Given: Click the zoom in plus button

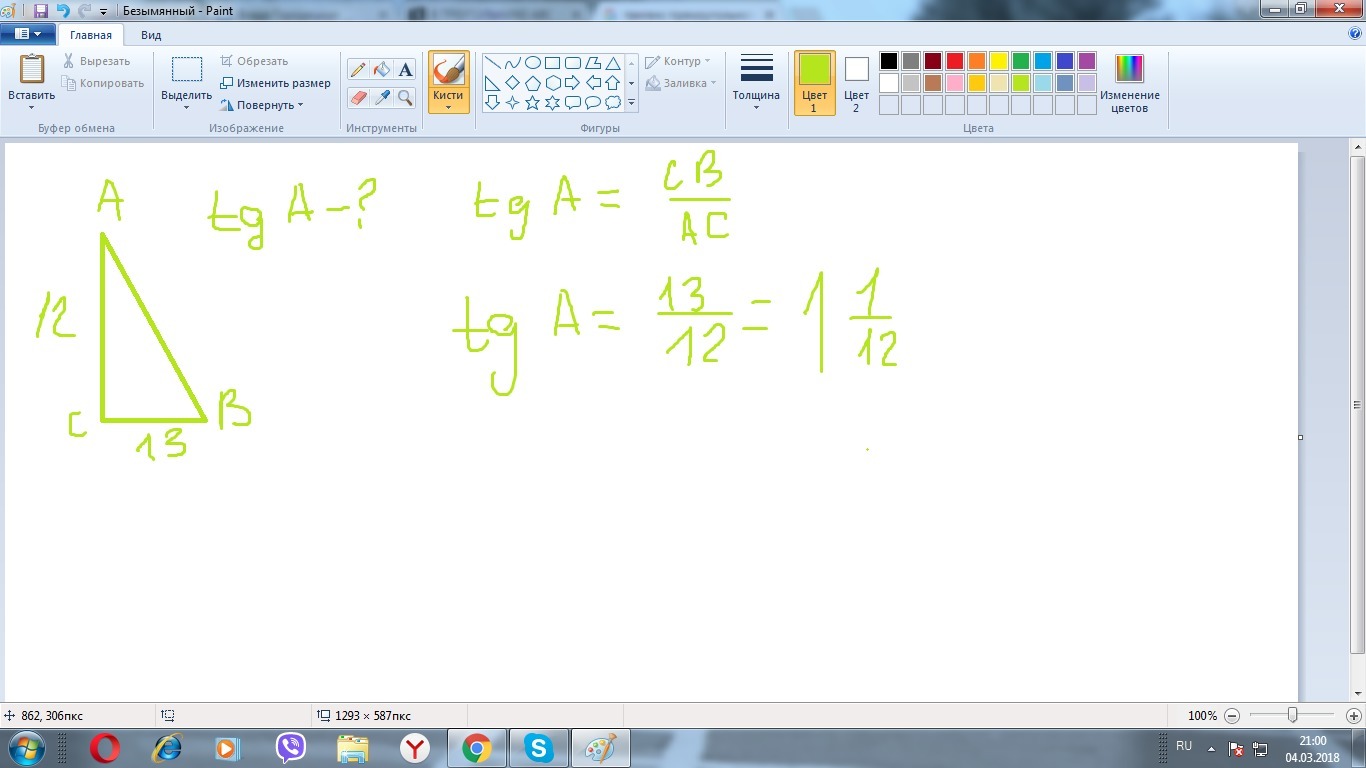Looking at the screenshot, I should (x=1354, y=716).
